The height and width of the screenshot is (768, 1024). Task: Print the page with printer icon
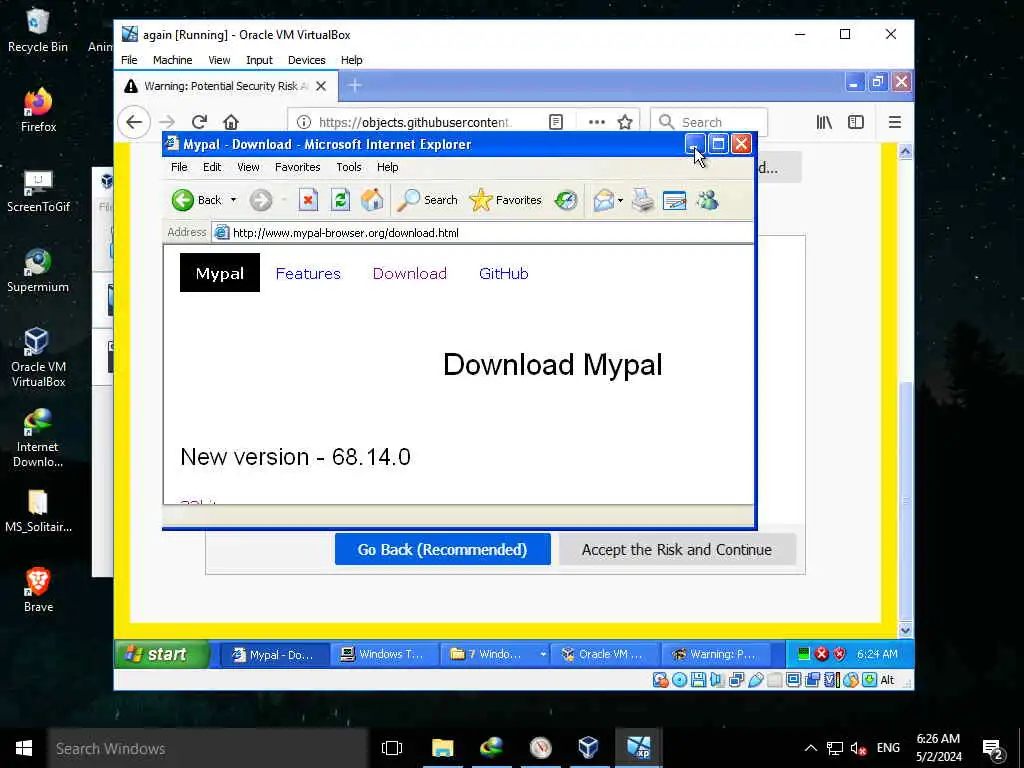tap(643, 200)
